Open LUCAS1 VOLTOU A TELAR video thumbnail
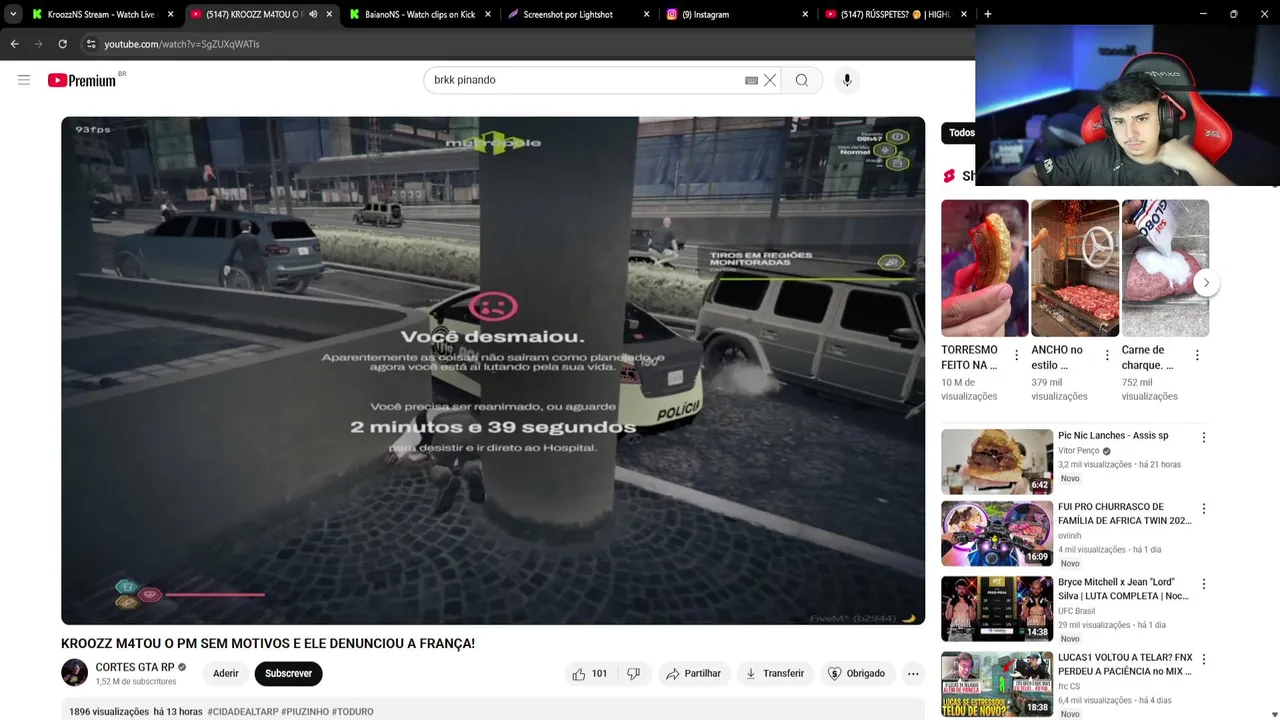Image resolution: width=1280 pixels, height=720 pixels. coord(997,684)
